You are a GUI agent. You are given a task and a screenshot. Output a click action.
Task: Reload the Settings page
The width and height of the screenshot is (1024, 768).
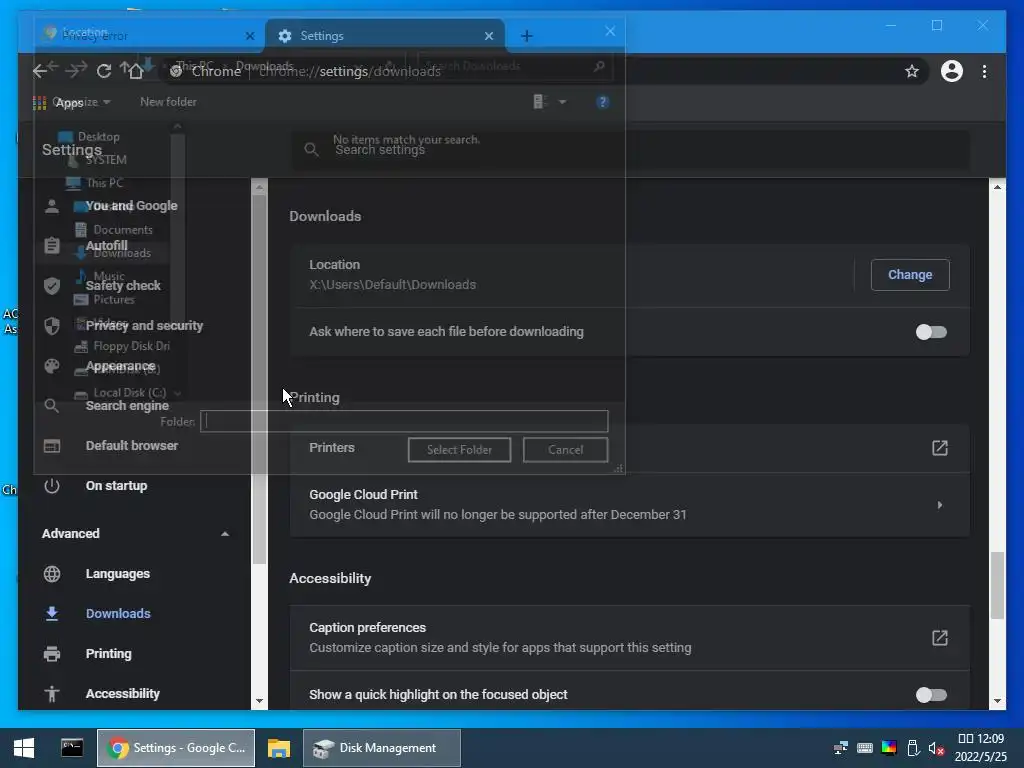click(x=104, y=71)
